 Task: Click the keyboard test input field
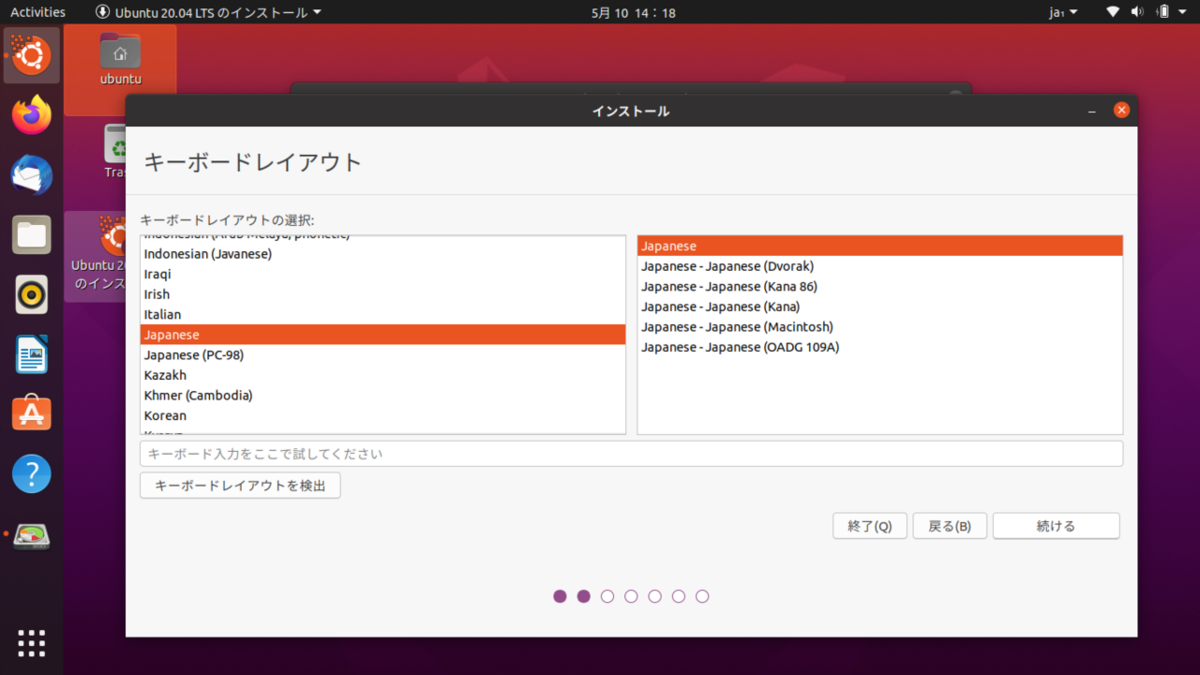(630, 453)
